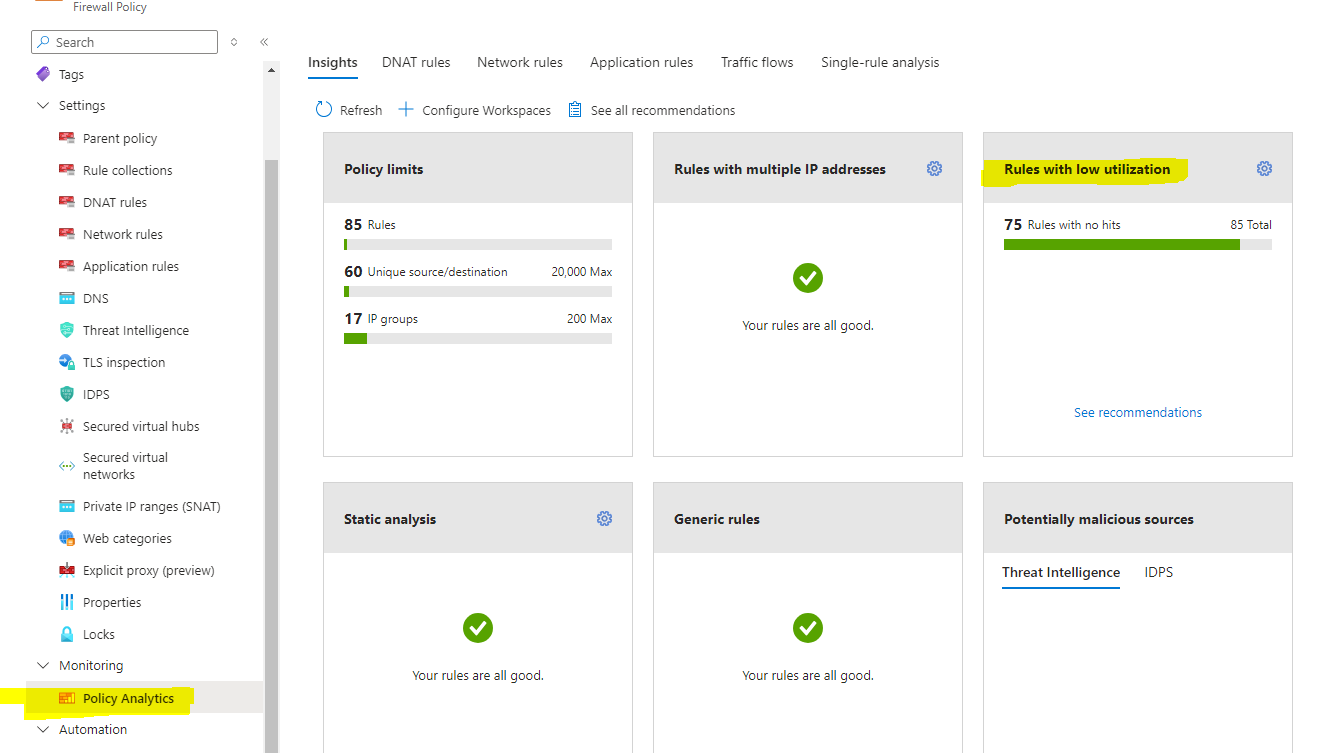
Task: Select the IDPS sub-tab in malicious sources
Action: point(1159,573)
